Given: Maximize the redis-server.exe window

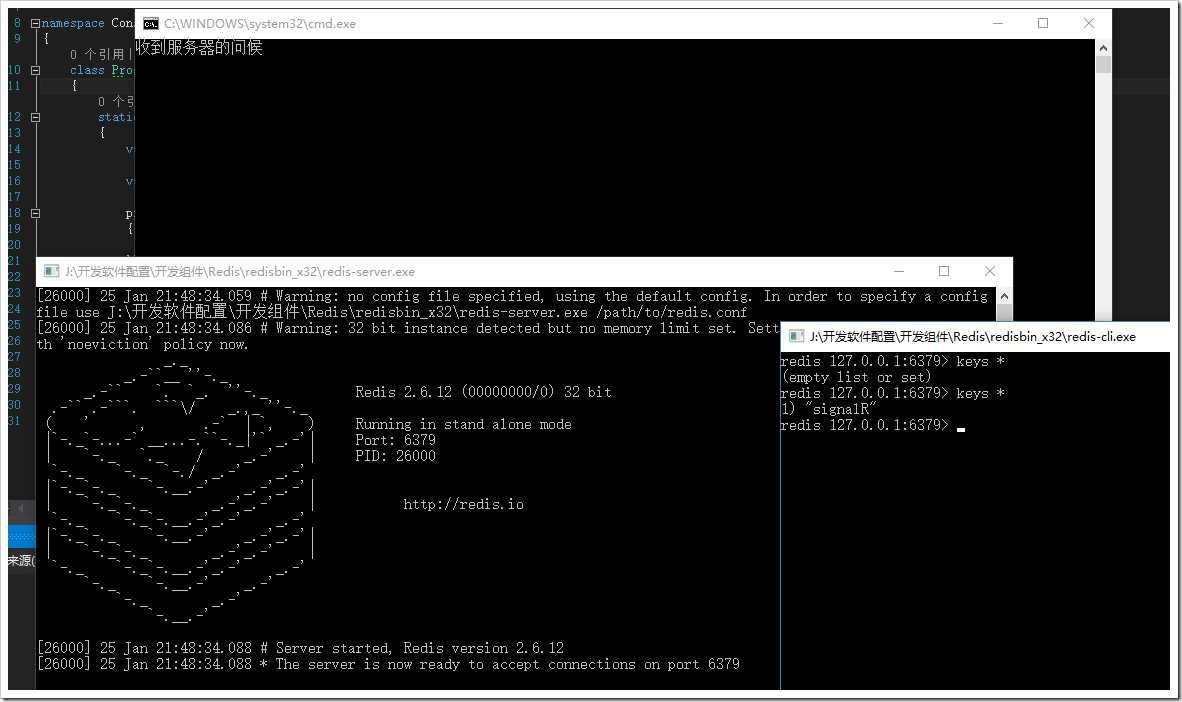Looking at the screenshot, I should [944, 271].
